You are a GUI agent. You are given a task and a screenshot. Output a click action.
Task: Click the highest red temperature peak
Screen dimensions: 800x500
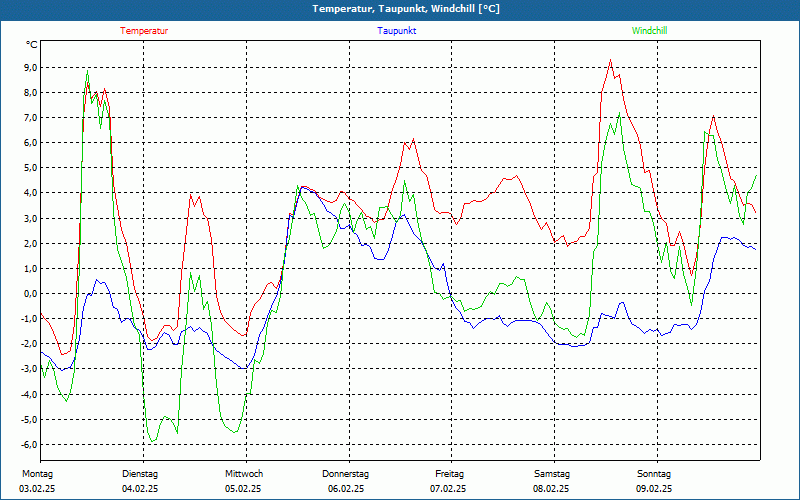coord(610,61)
